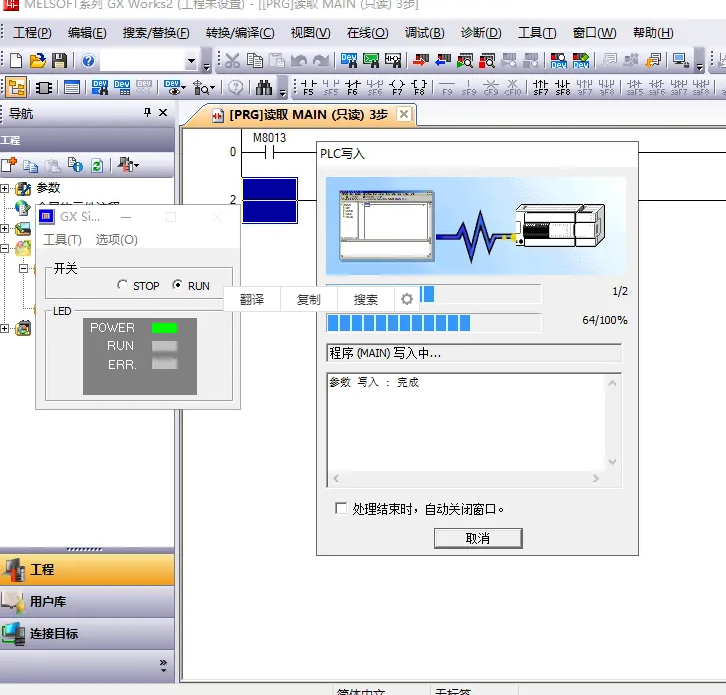This screenshot has width=726, height=695.
Task: Open 选项(O) menu in GX Simulator window
Action: coord(117,239)
